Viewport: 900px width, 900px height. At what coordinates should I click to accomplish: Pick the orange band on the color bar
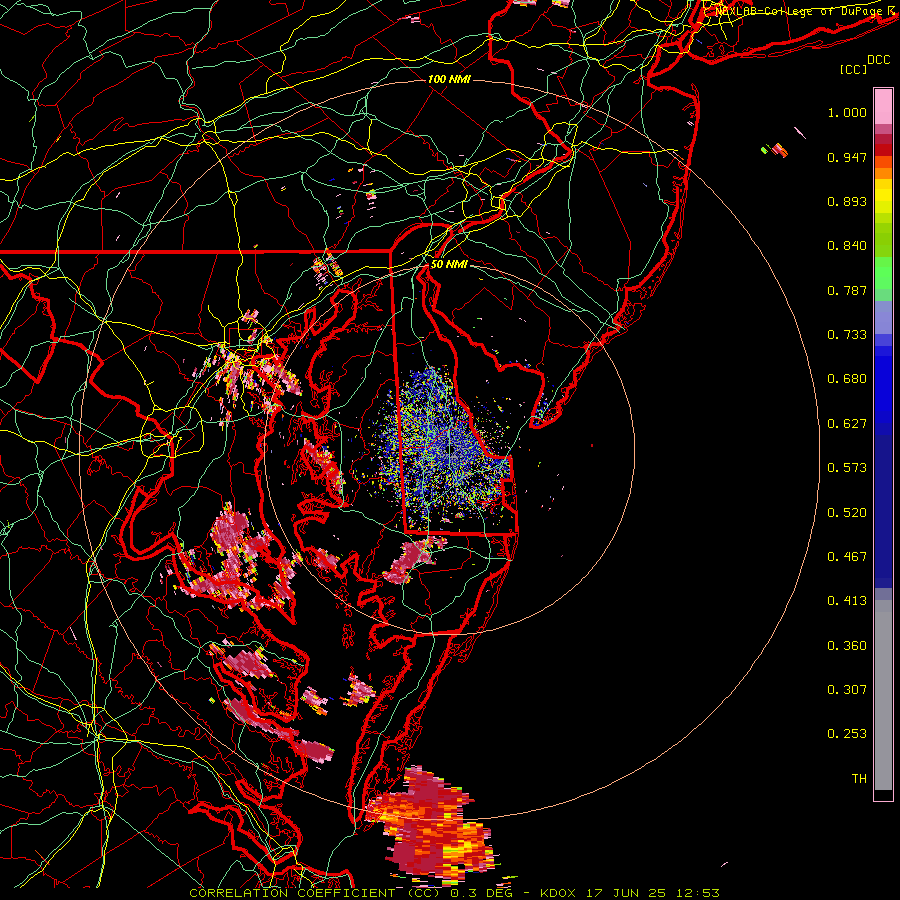tap(883, 173)
